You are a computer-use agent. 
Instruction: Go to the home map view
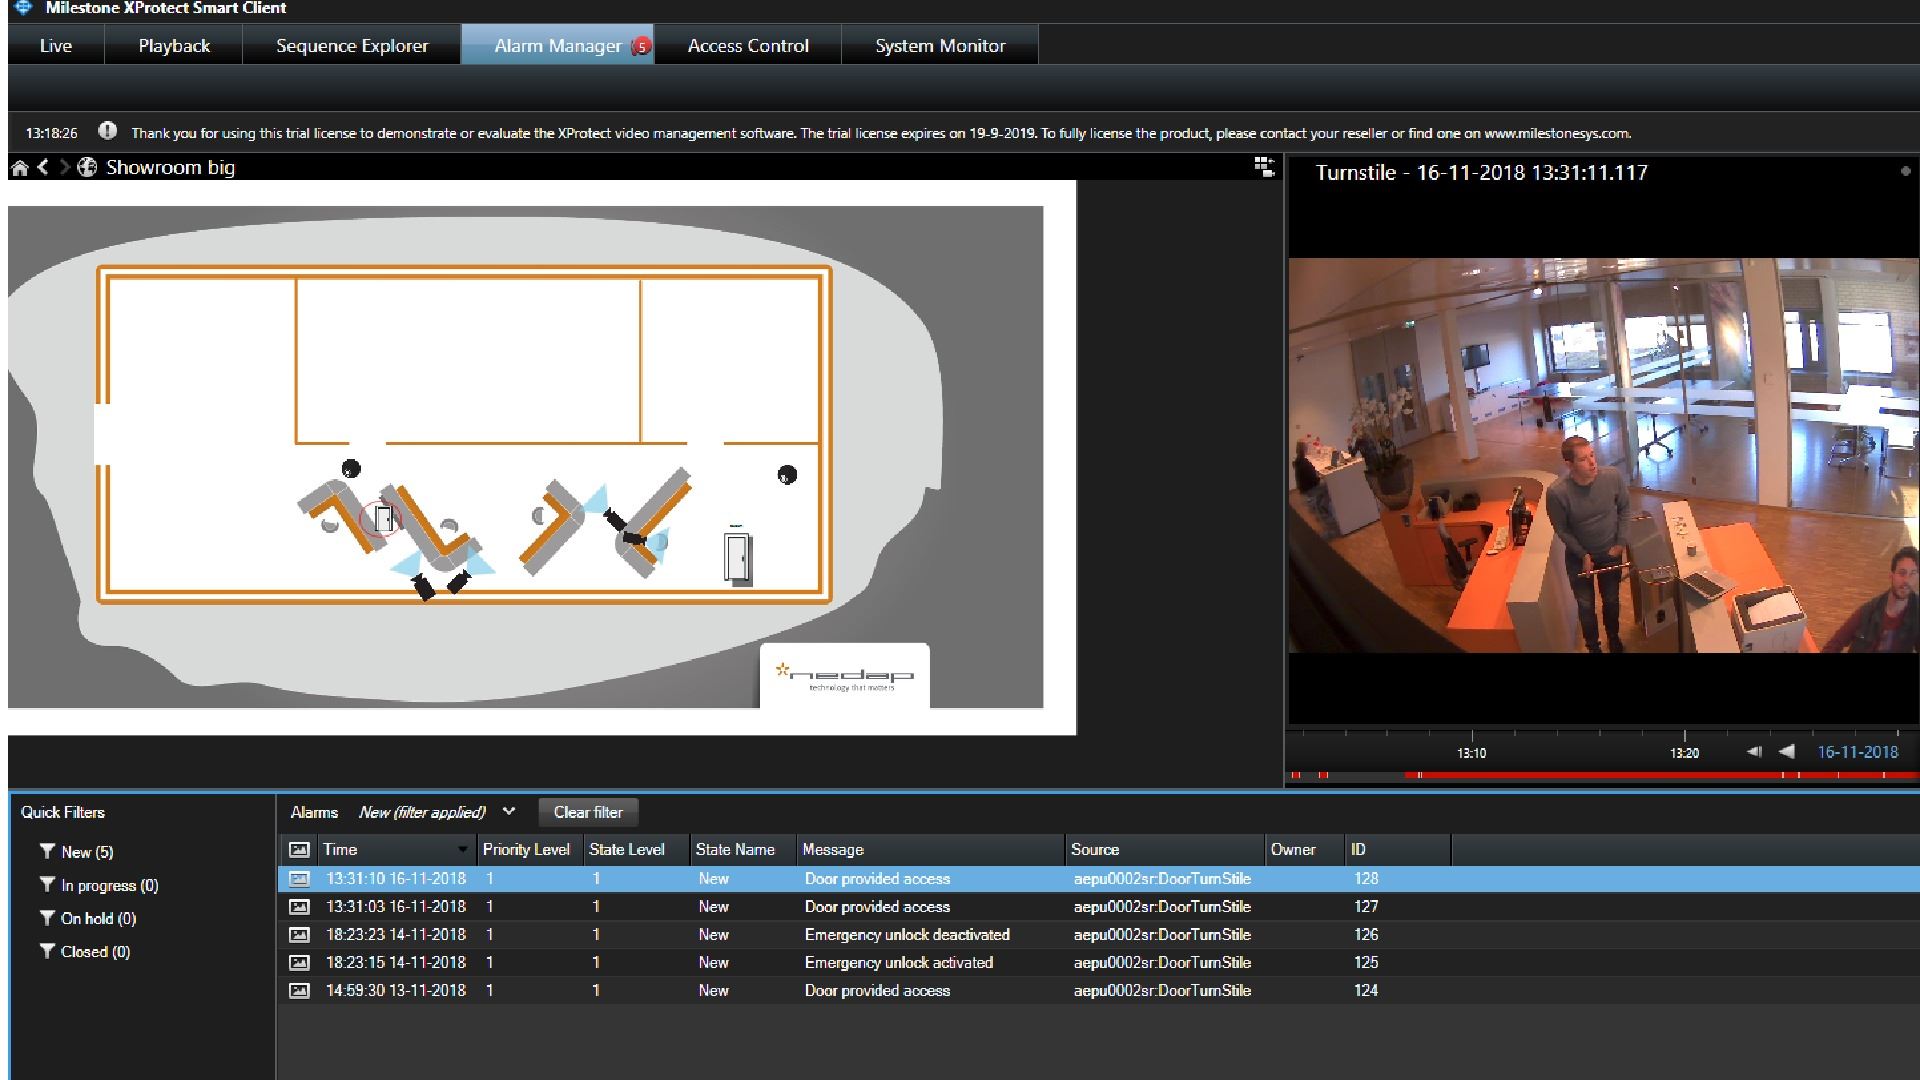(x=19, y=168)
